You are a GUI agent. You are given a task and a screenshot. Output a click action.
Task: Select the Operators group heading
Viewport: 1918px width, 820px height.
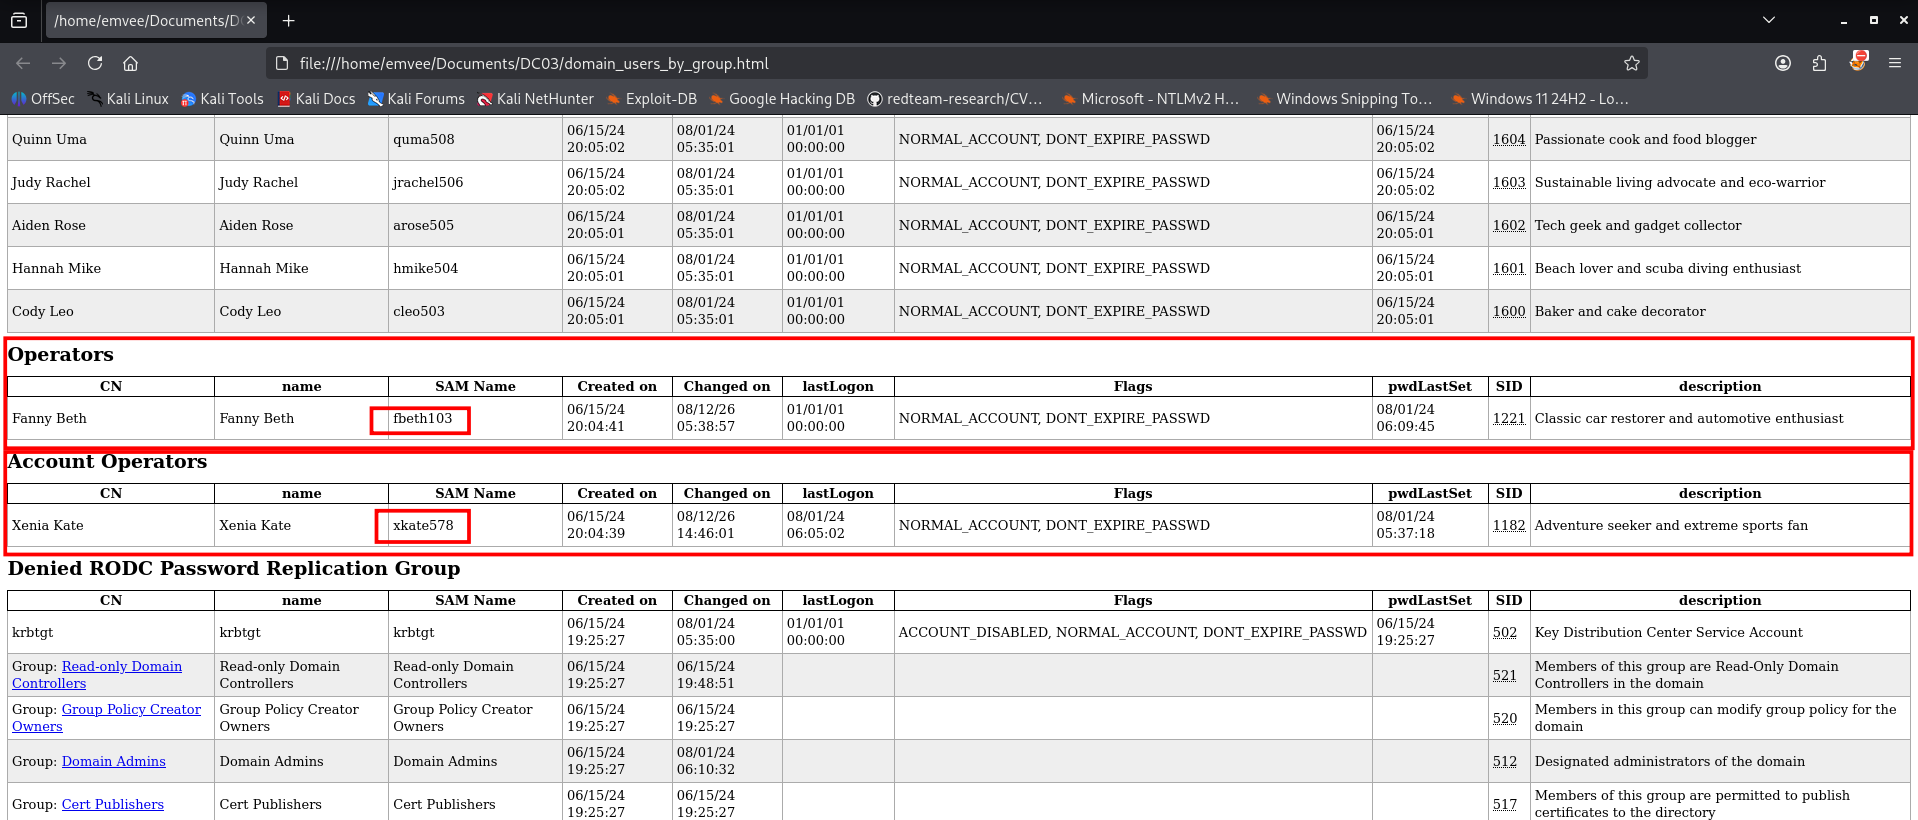[x=61, y=354]
